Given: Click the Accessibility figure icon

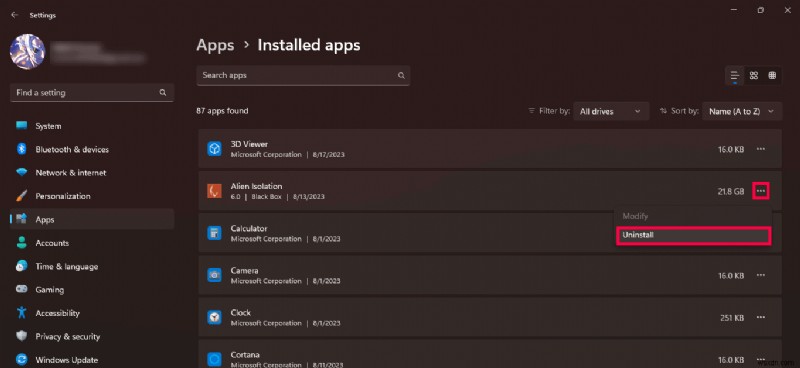Looking at the screenshot, I should (21, 312).
